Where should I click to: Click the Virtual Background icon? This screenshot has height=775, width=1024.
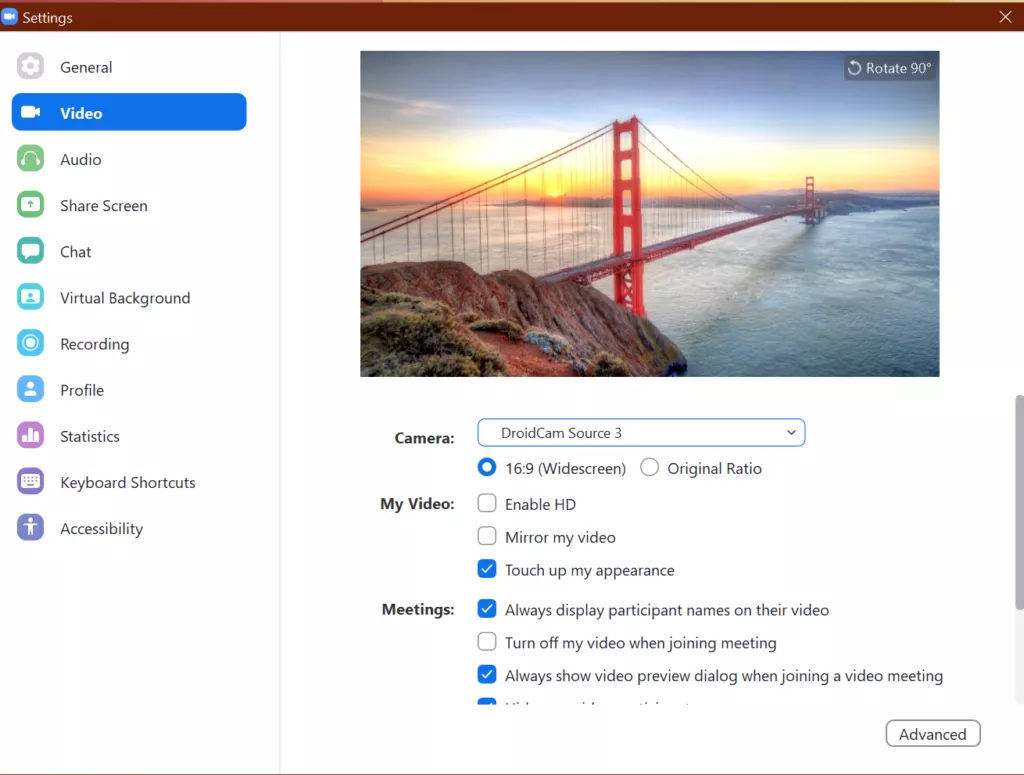point(31,297)
